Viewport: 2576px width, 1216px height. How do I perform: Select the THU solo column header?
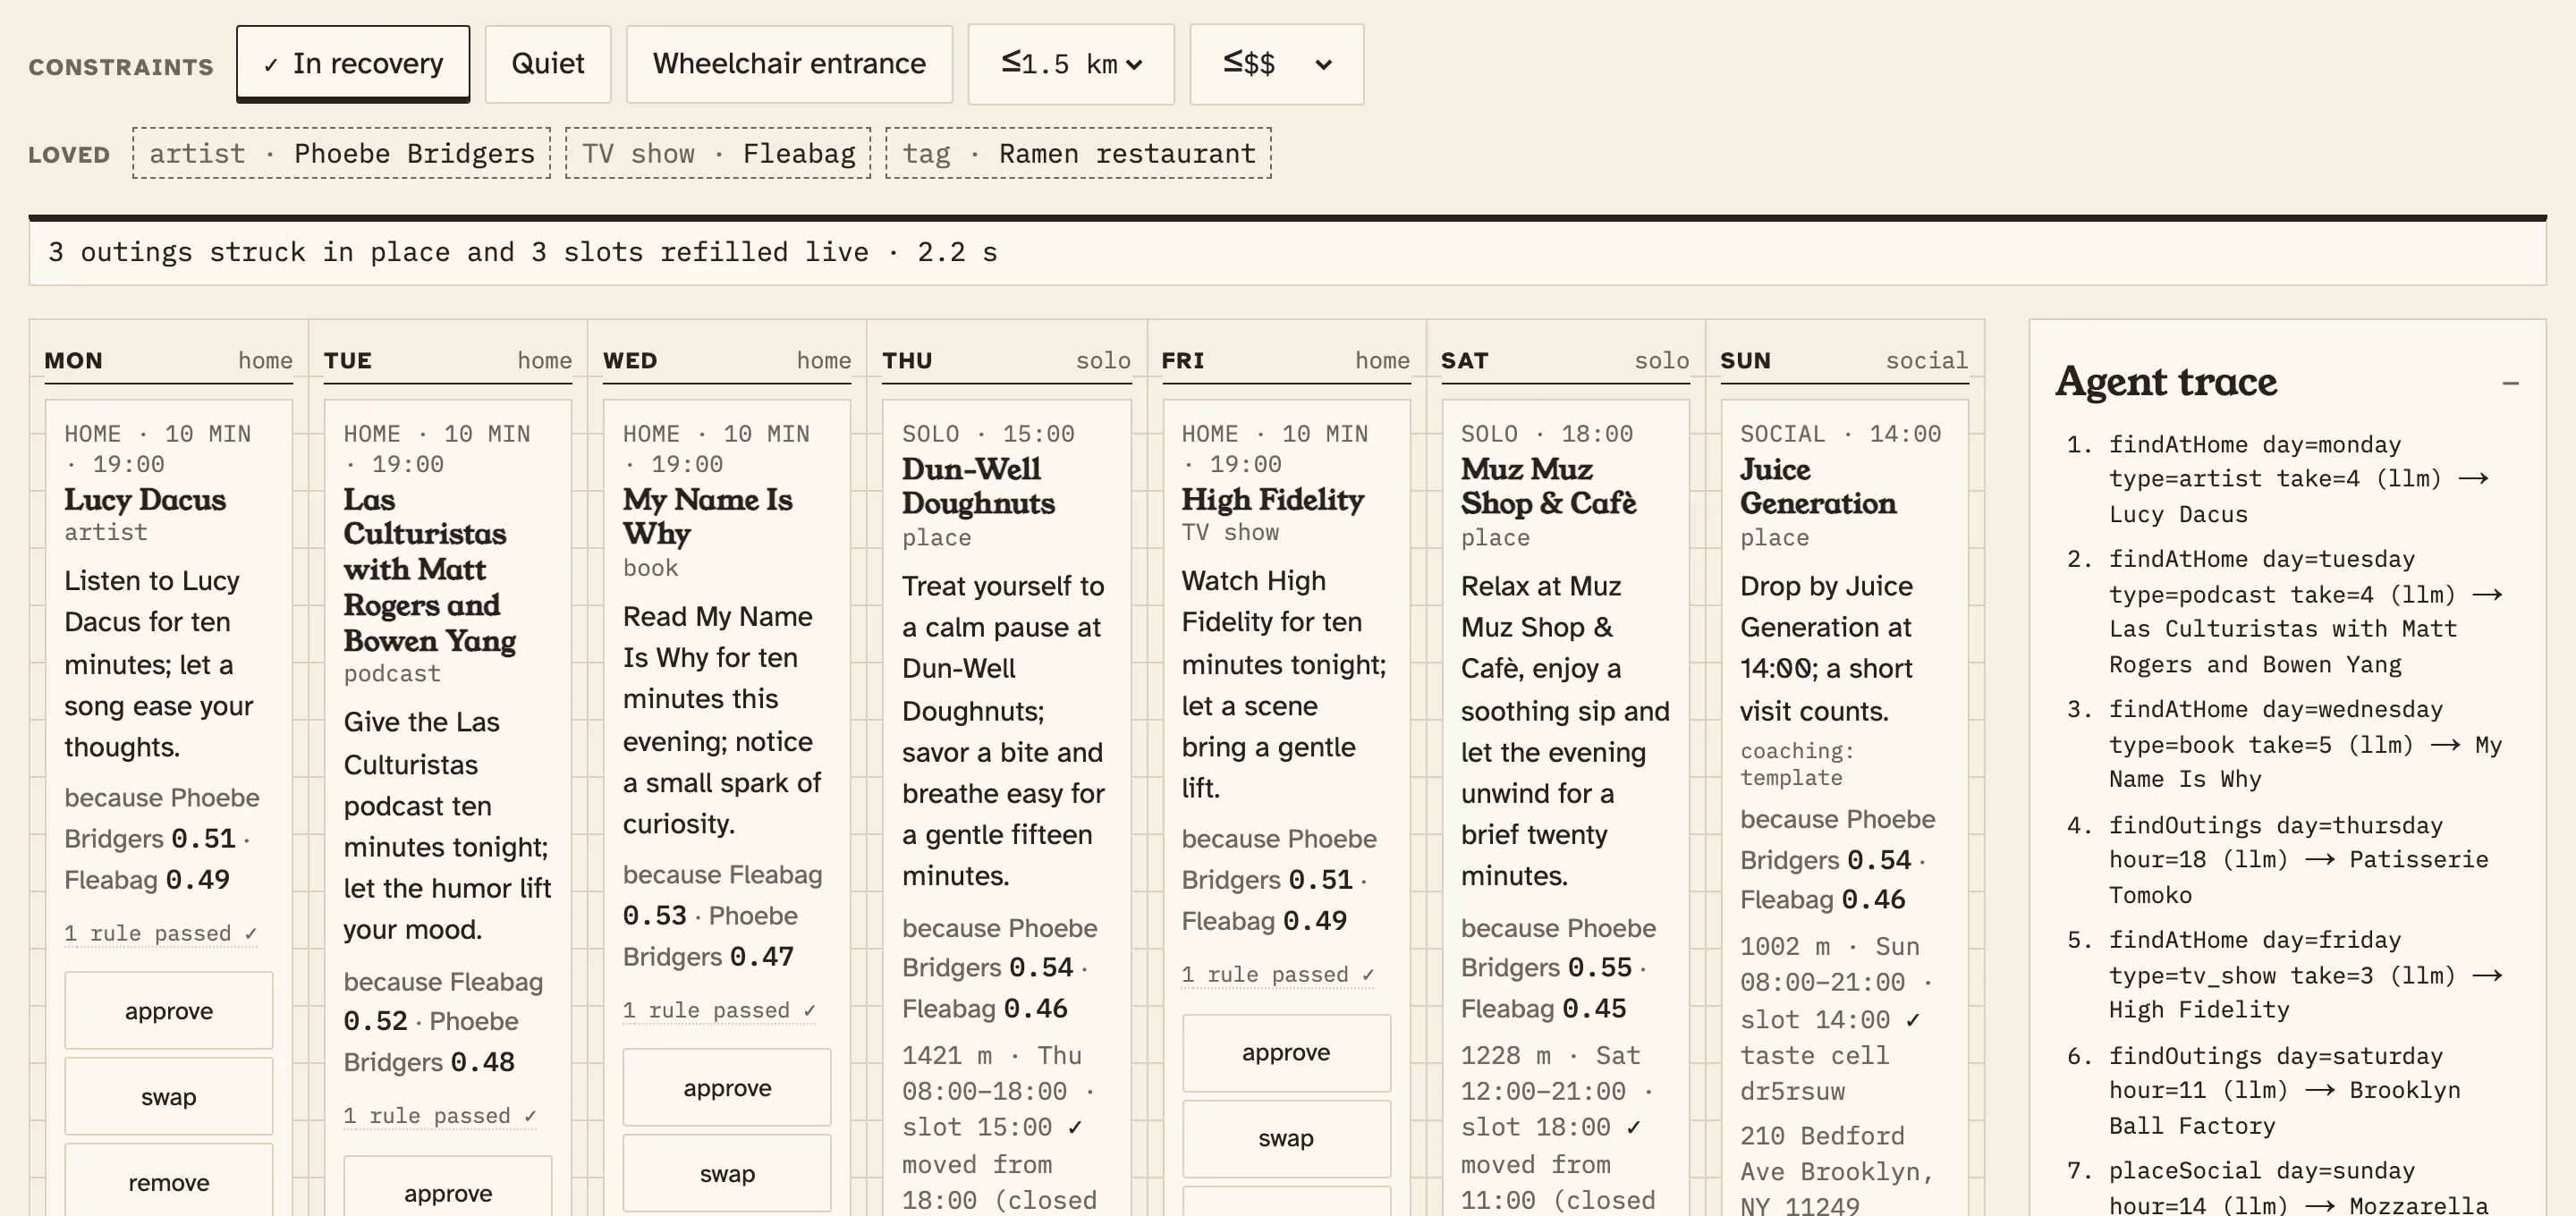point(1006,361)
